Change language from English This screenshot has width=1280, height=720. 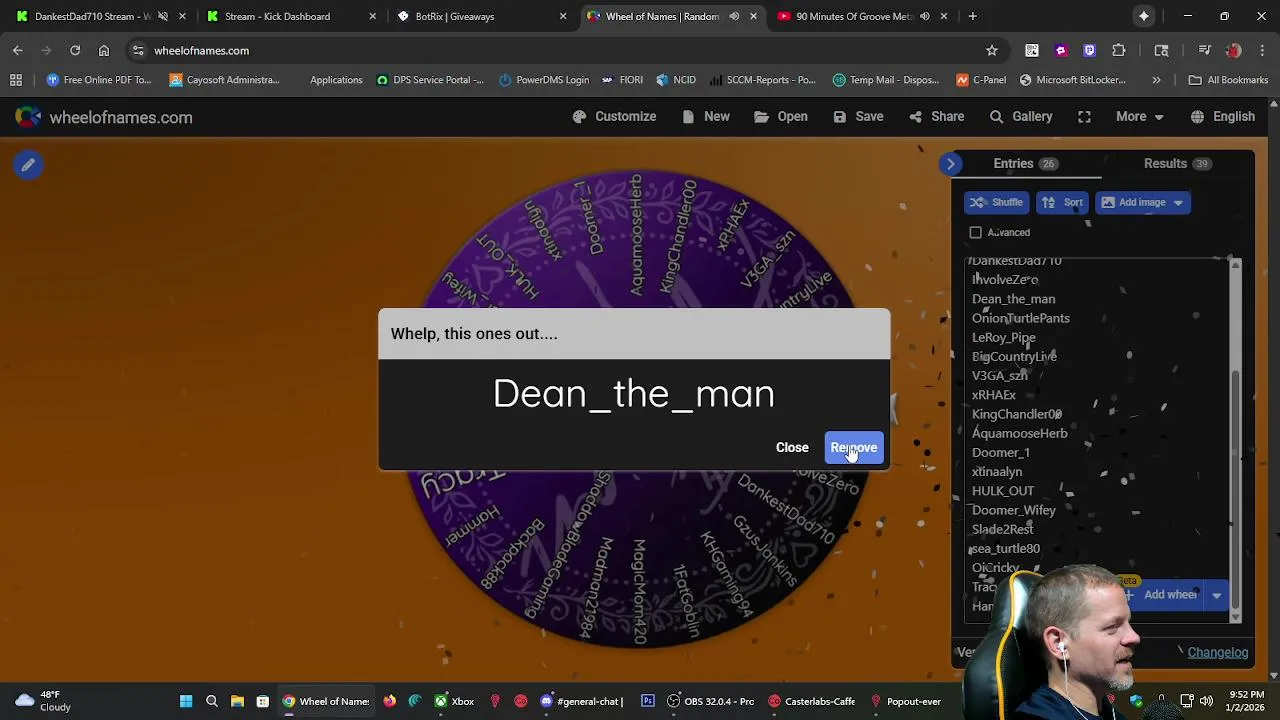pos(1223,117)
